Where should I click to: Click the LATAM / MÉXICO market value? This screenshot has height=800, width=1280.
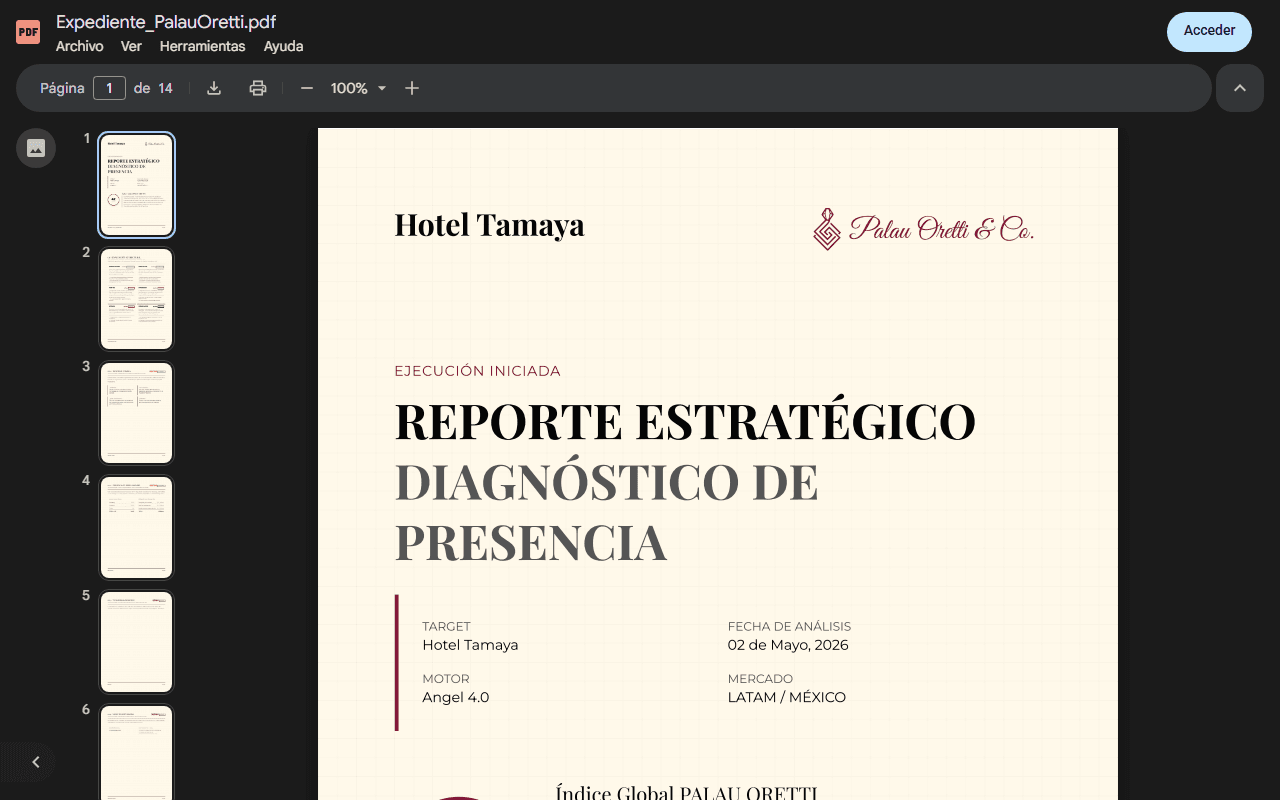point(787,697)
